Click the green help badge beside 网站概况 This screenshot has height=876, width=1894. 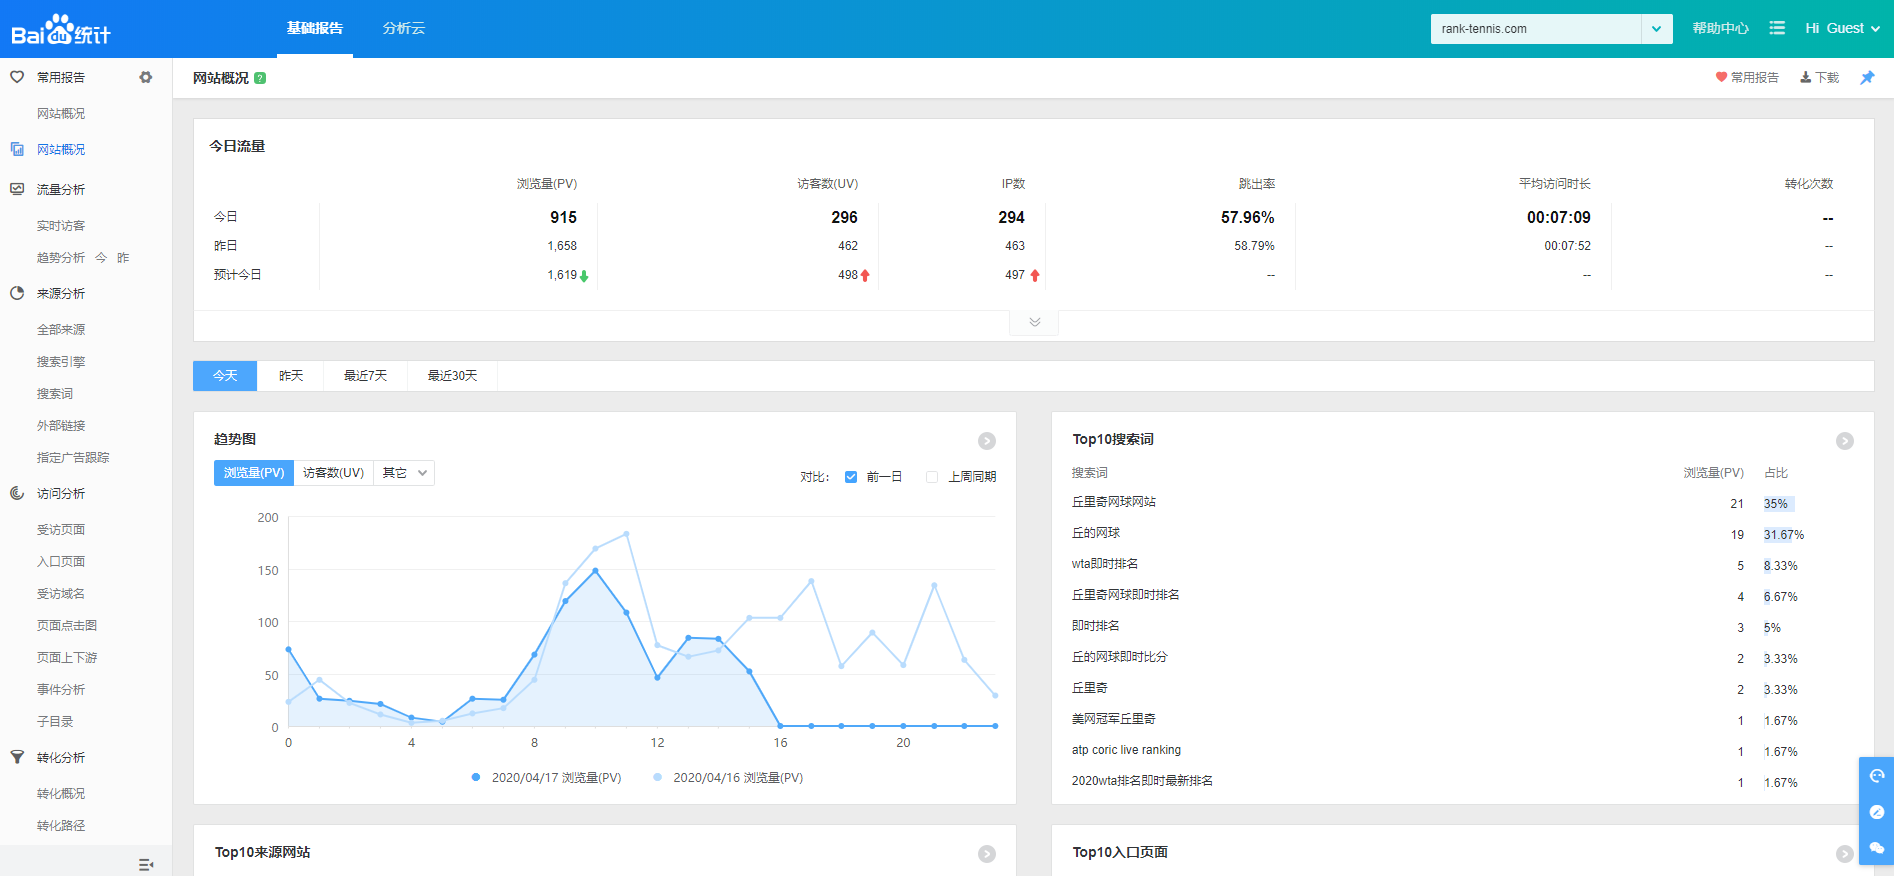coord(260,78)
